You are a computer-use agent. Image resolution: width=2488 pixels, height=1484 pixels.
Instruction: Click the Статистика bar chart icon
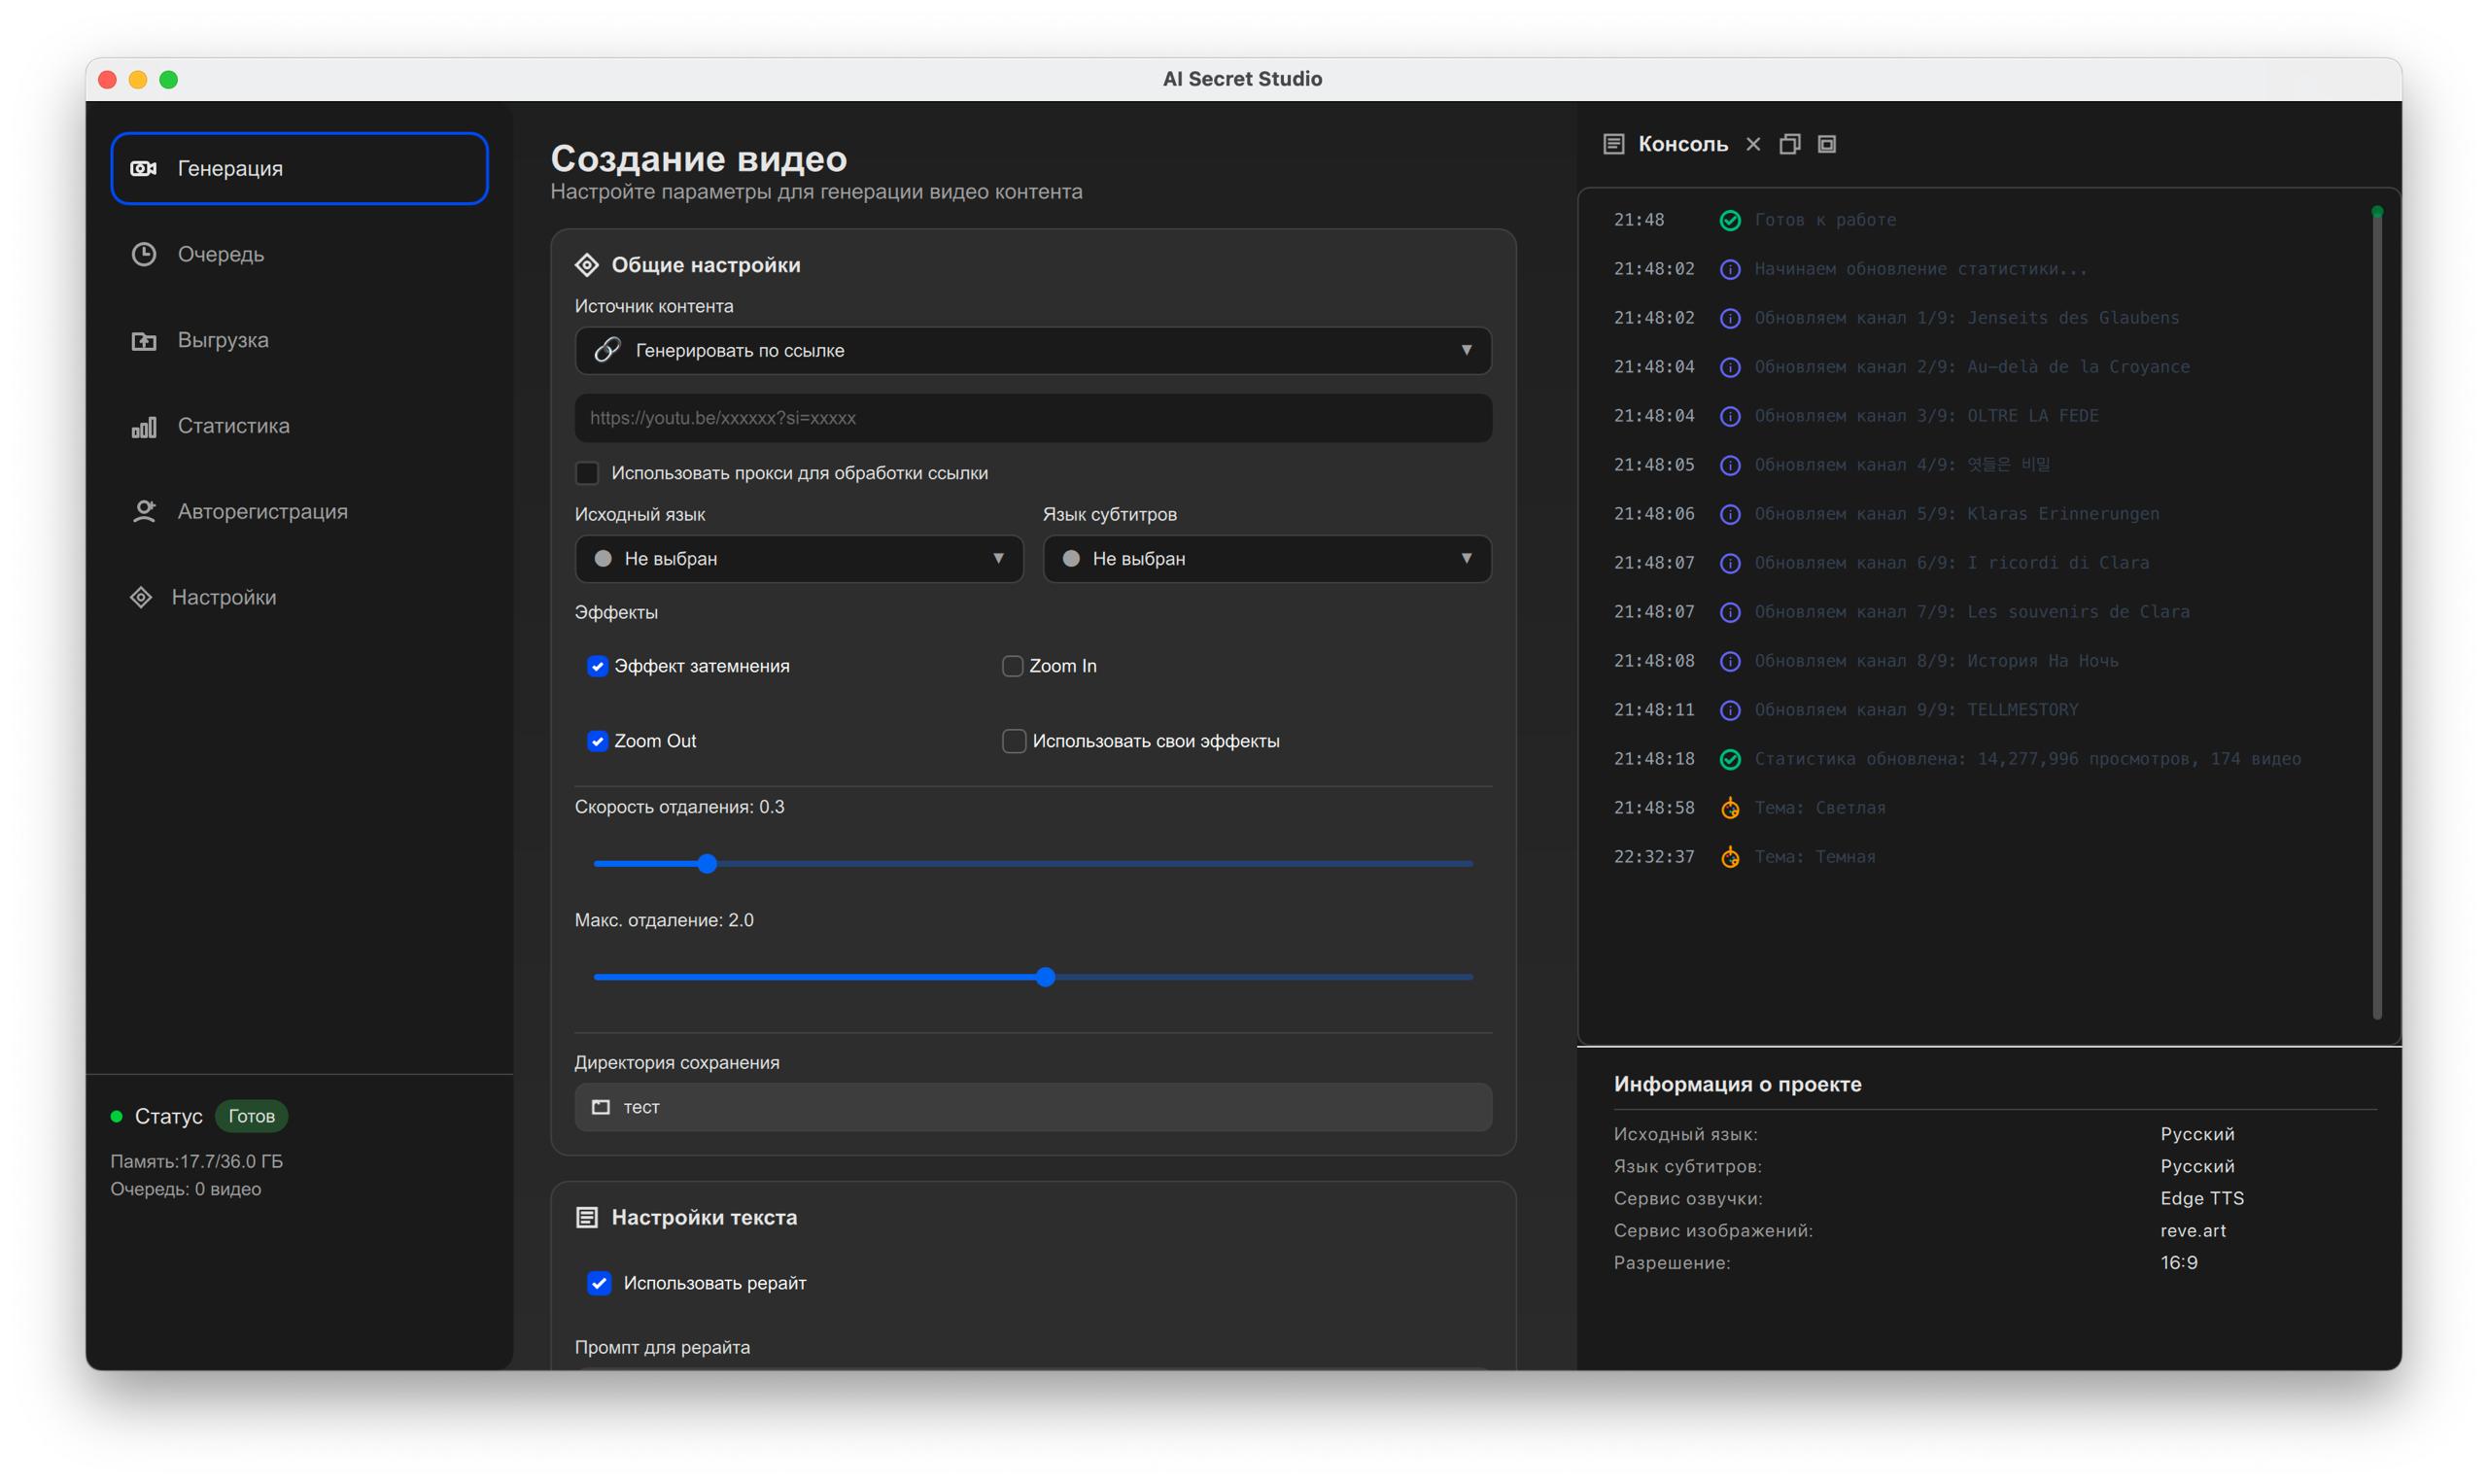pos(144,427)
